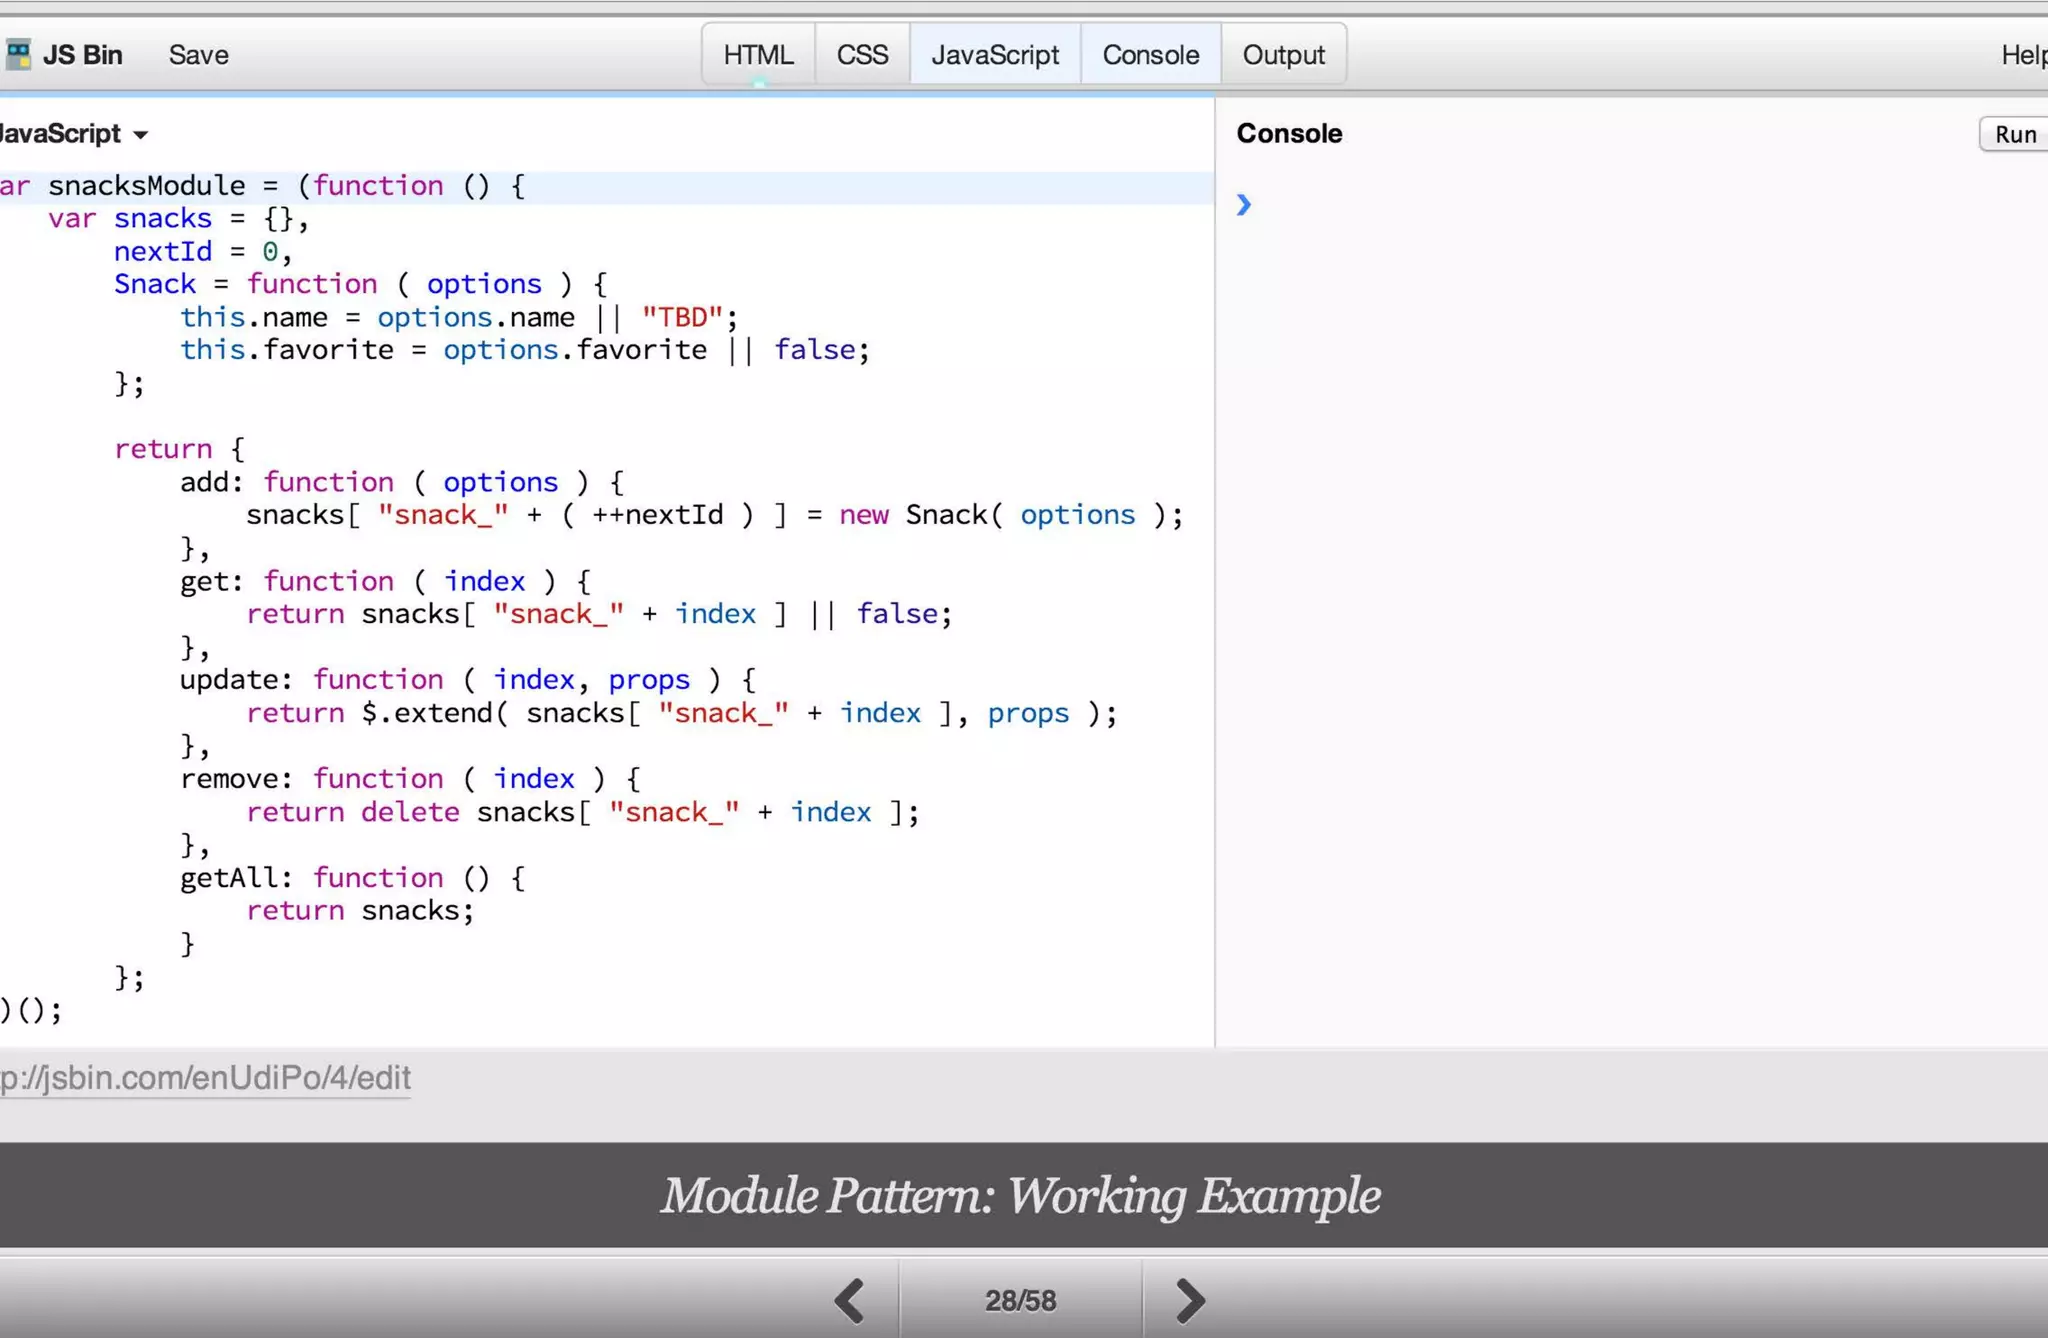Click the 'Module Pattern: Working Example' caption
Screen dimensions: 2048x1338
(x=1020, y=1196)
